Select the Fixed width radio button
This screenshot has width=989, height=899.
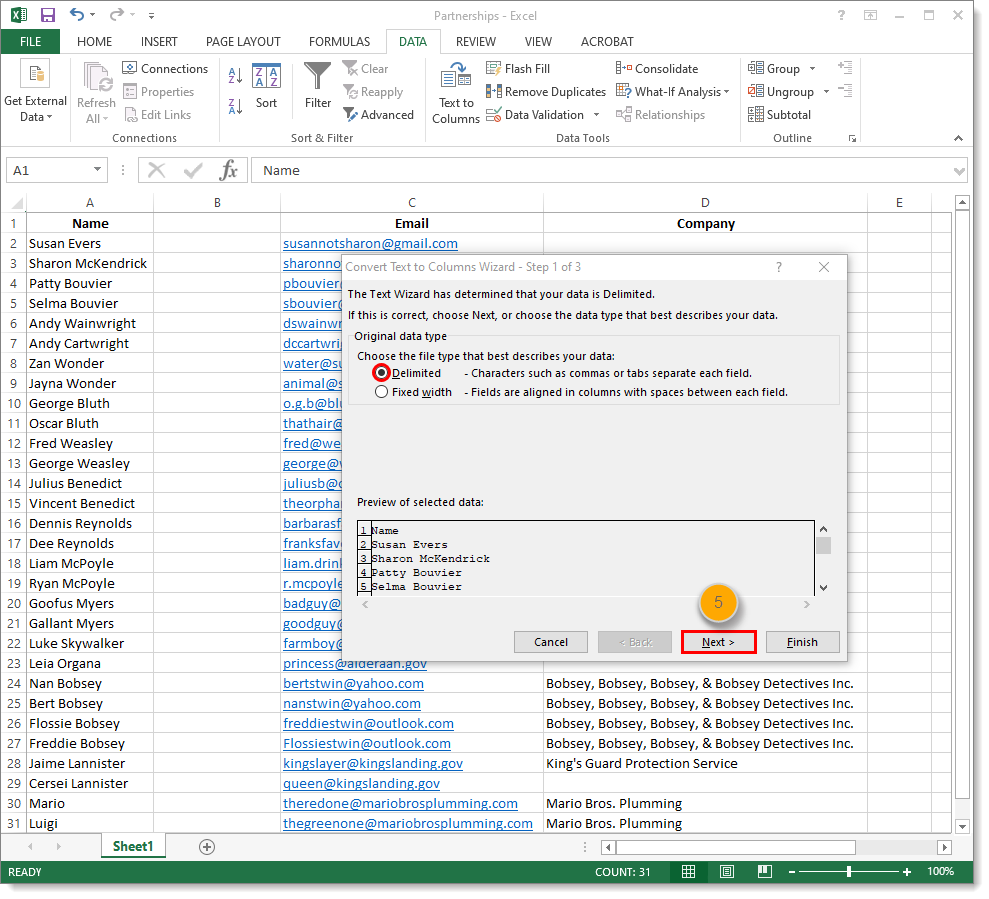tap(381, 392)
